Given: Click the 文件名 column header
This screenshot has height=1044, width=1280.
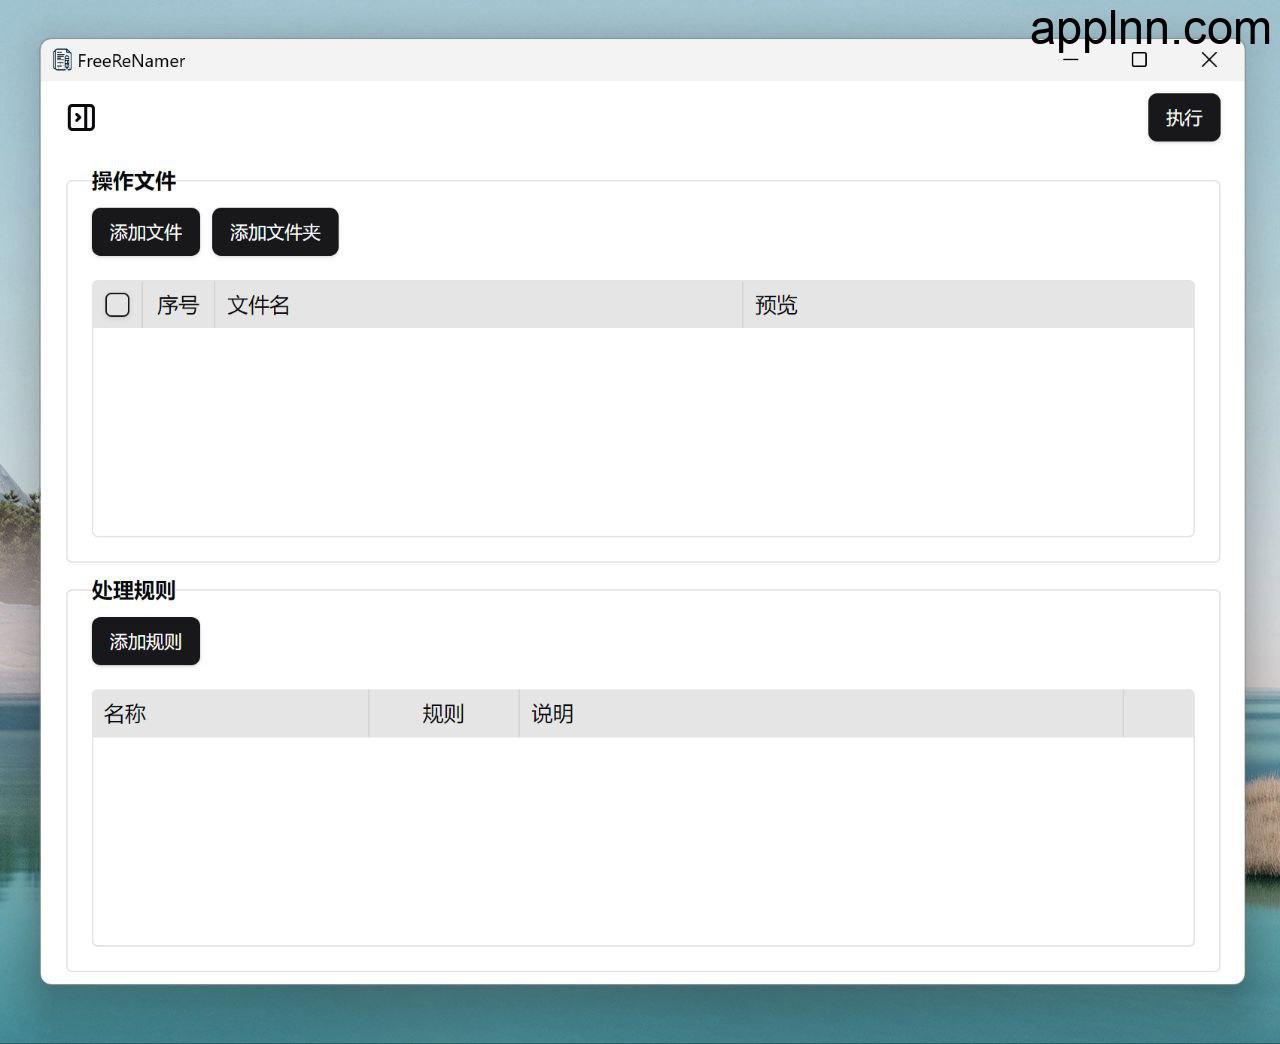Looking at the screenshot, I should (259, 305).
